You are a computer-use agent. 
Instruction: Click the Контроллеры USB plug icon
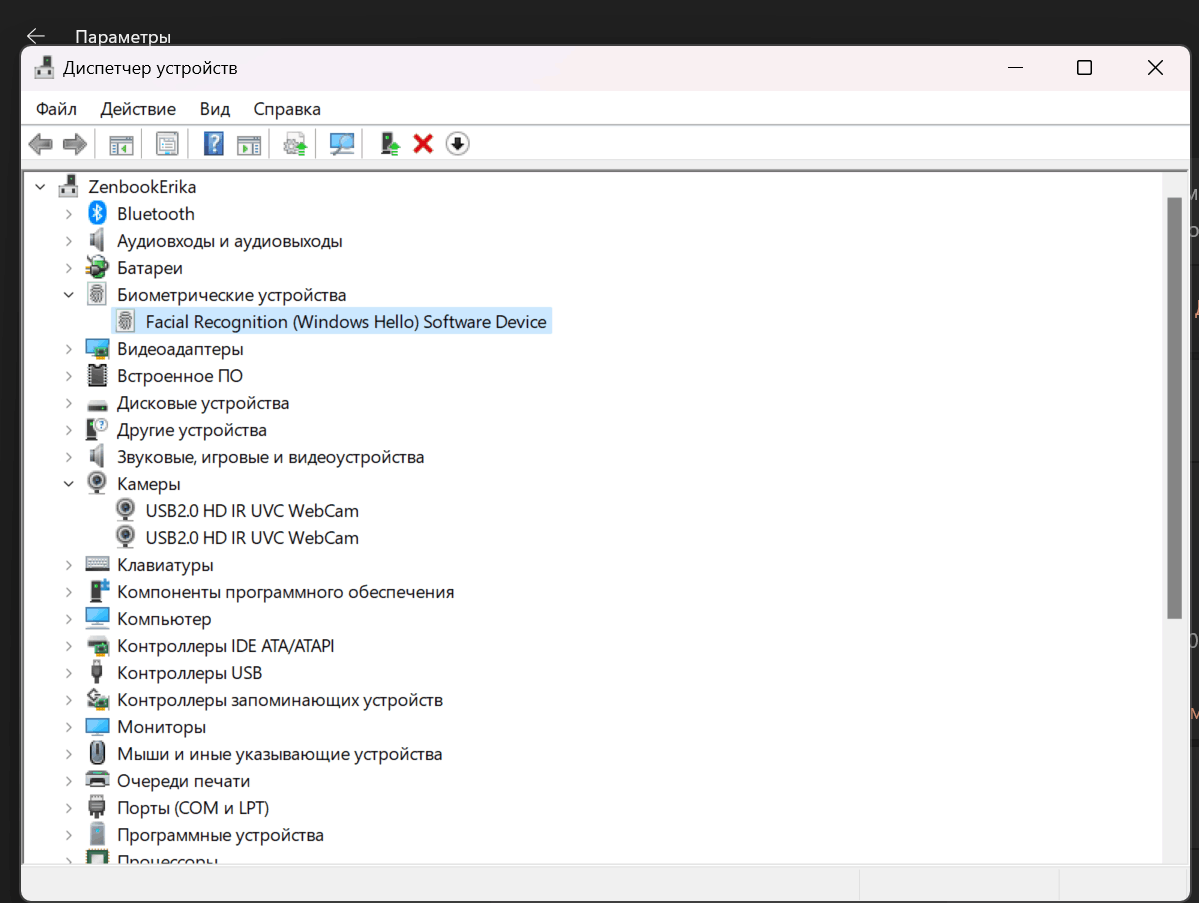[x=97, y=673]
